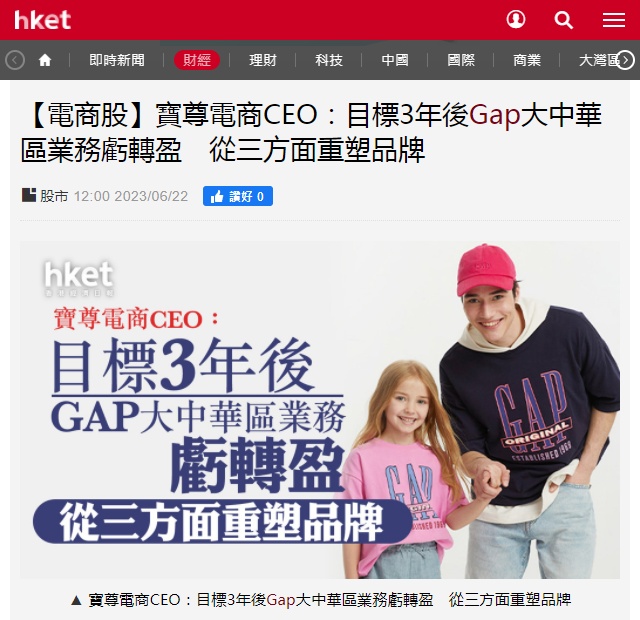Viewport: 640px width, 620px height.
Task: Open the user account profile icon
Action: (516, 20)
